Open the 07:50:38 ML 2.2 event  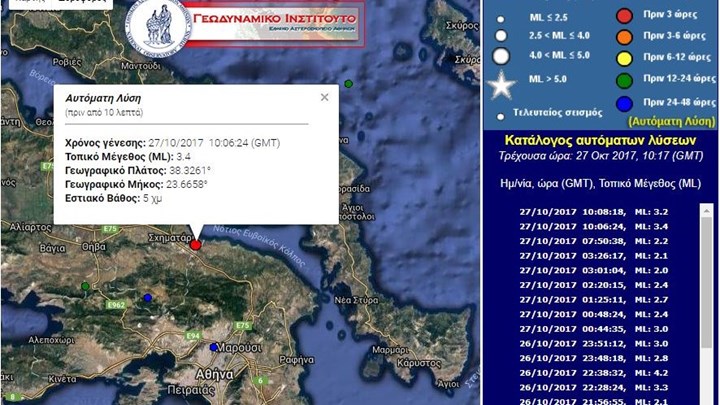point(600,241)
